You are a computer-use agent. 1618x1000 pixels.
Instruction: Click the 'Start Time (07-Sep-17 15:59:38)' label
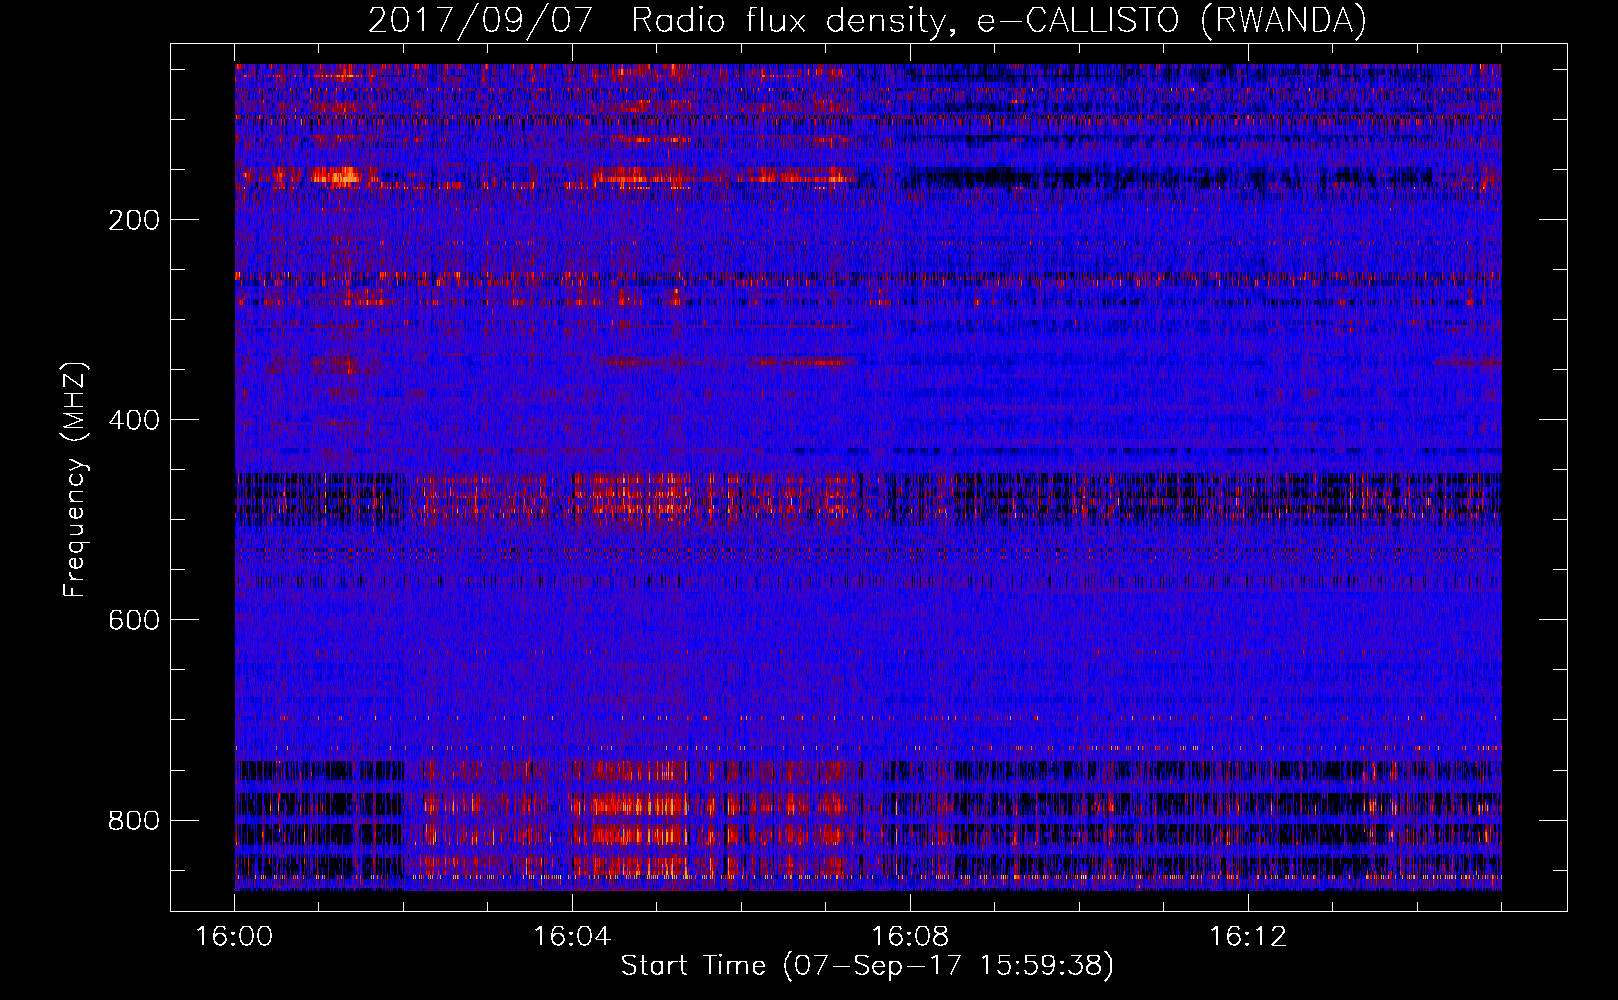[x=867, y=966]
